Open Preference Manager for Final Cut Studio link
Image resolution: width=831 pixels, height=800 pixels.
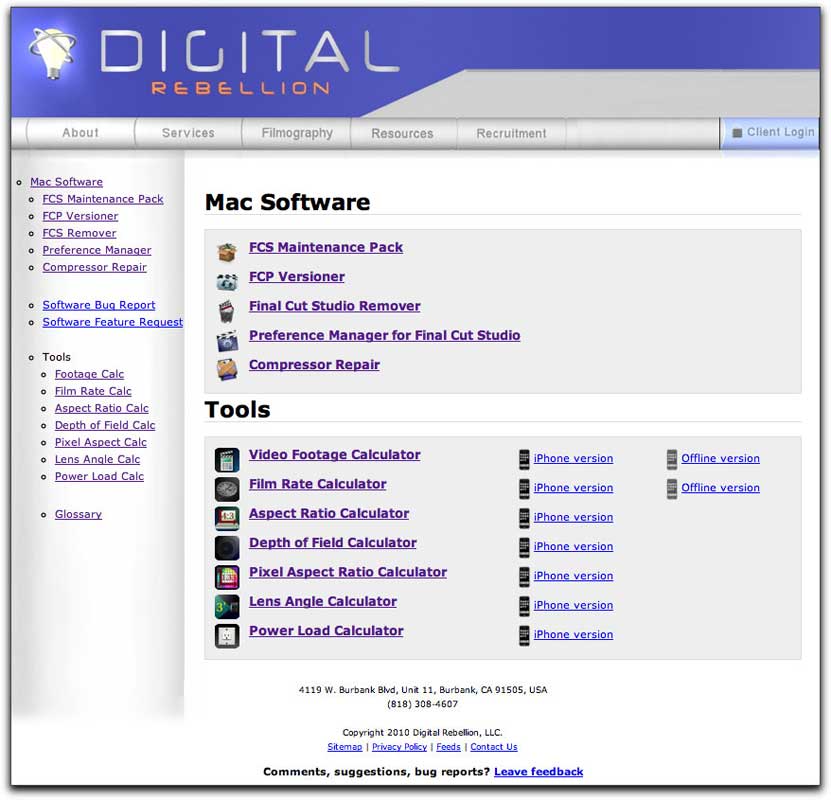click(384, 335)
